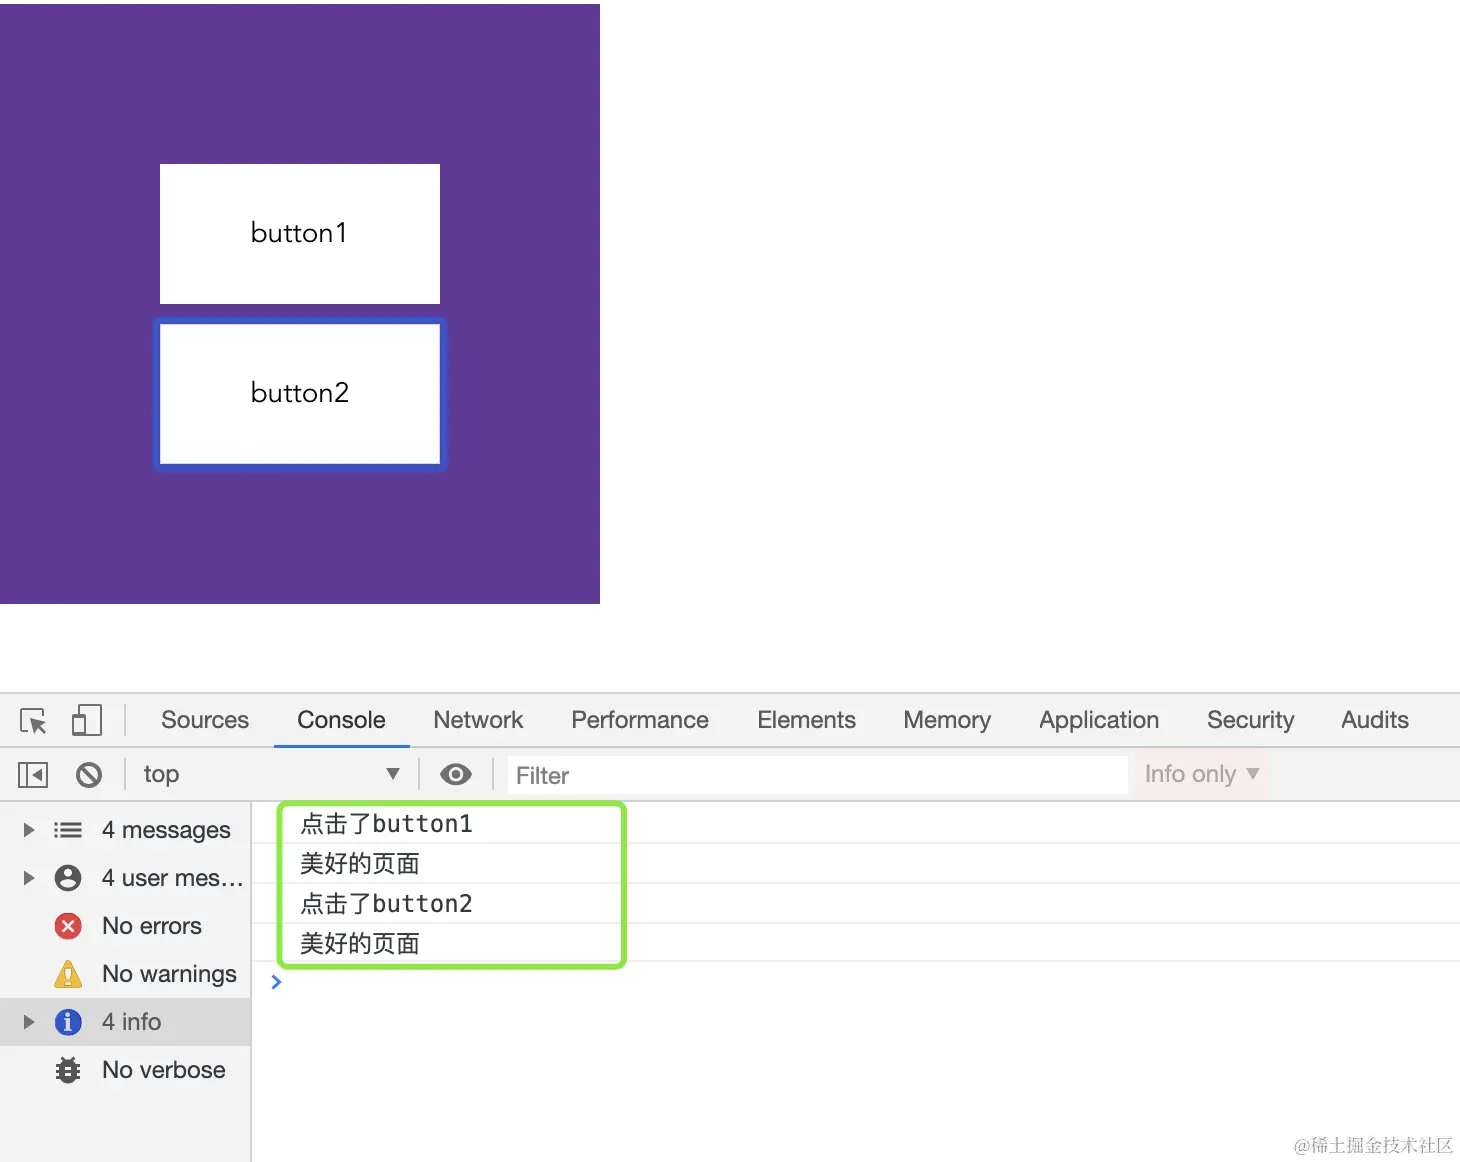
Task: Click the log line 点击了button1
Action: [386, 824]
